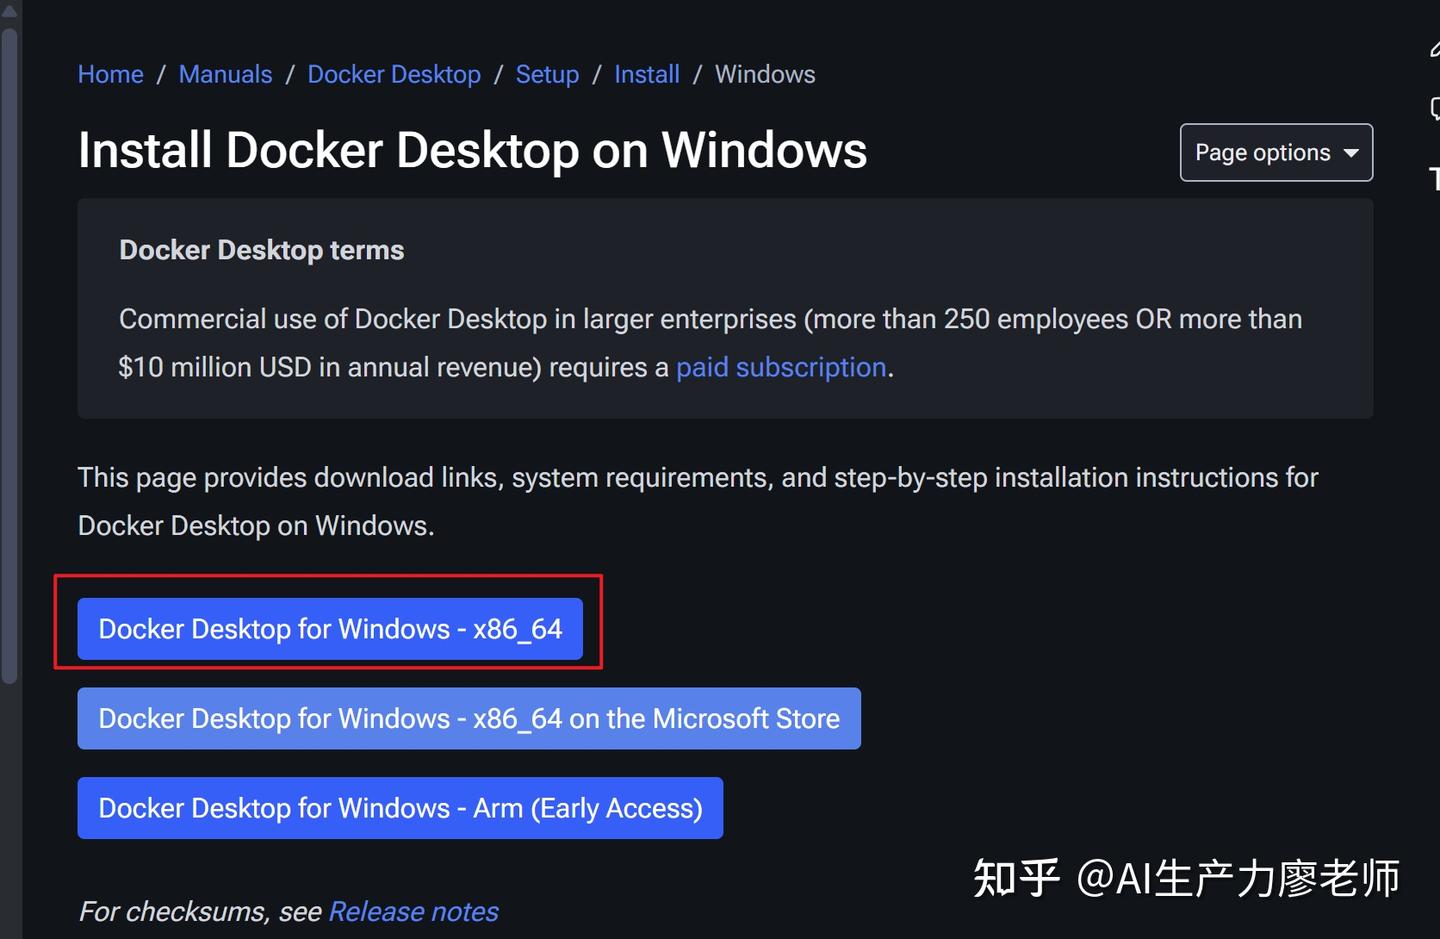Open the Release notes link
Image resolution: width=1440 pixels, height=939 pixels.
tap(413, 912)
